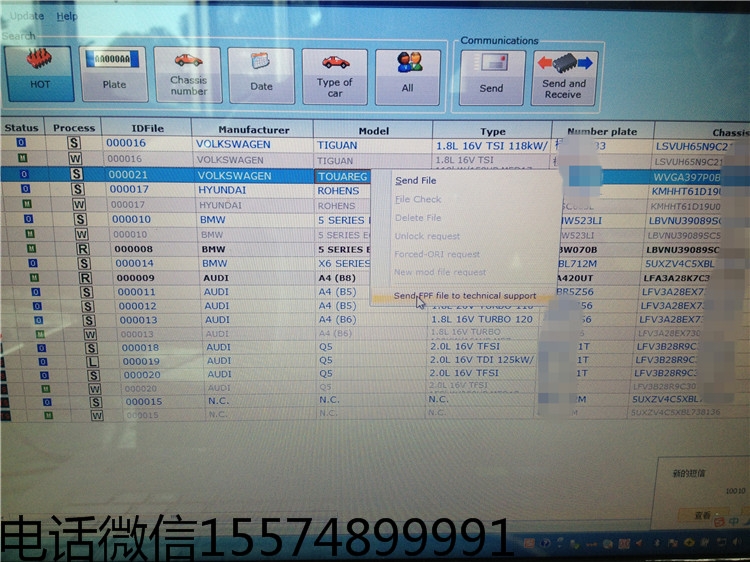Sort by Status column header
This screenshot has height=562, width=750.
(22, 127)
